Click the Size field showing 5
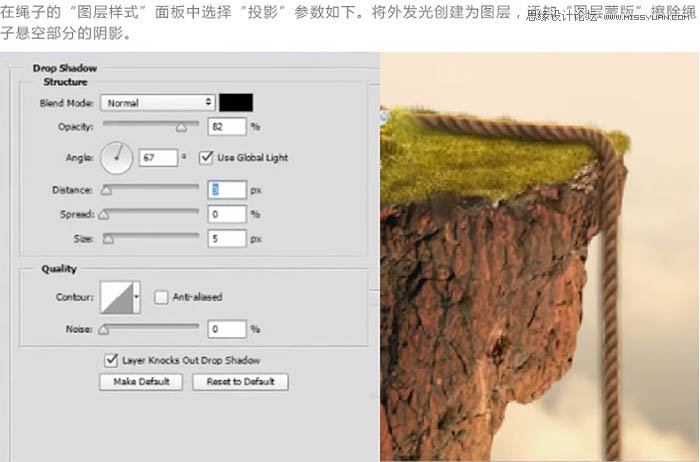Viewport: 700px width, 462px height. tap(227, 239)
